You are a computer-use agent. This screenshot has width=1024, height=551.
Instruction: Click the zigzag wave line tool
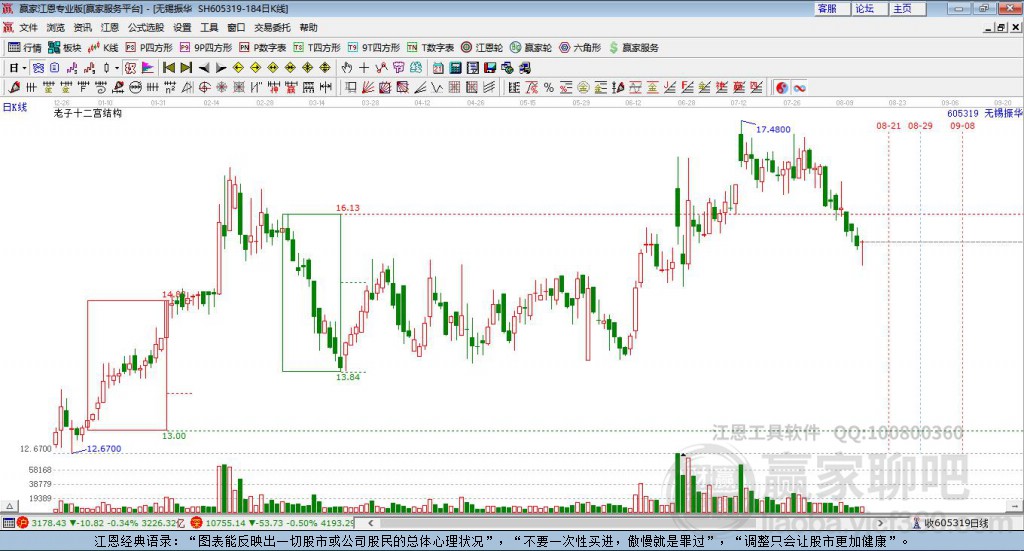[436, 87]
